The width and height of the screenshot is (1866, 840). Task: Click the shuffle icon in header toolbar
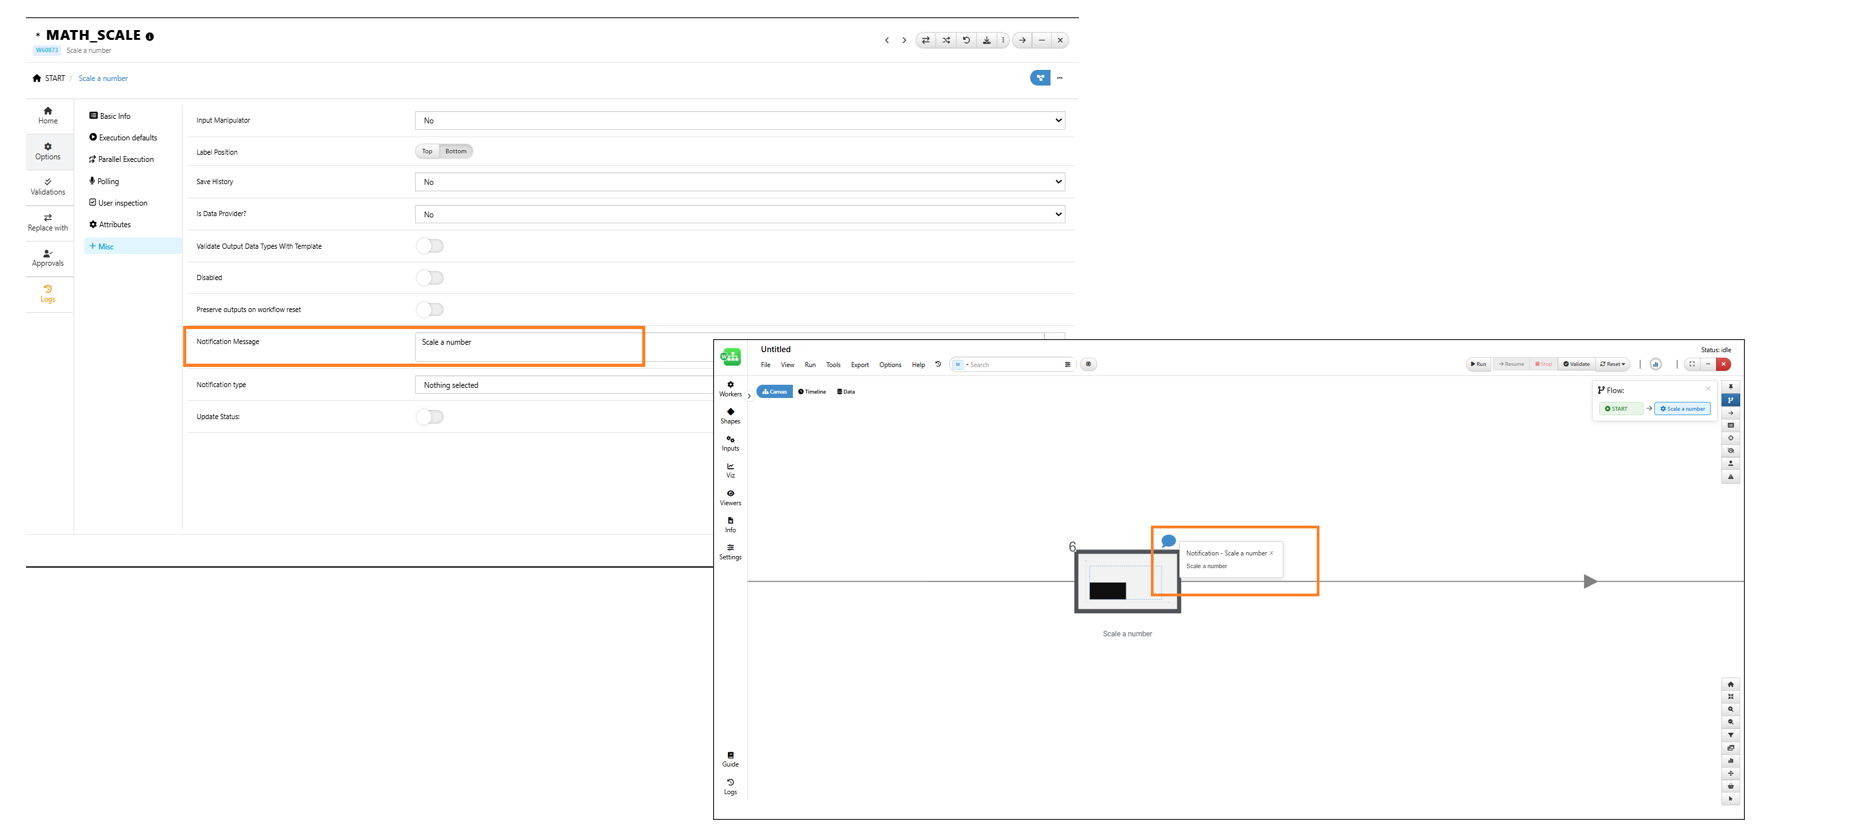tap(946, 41)
